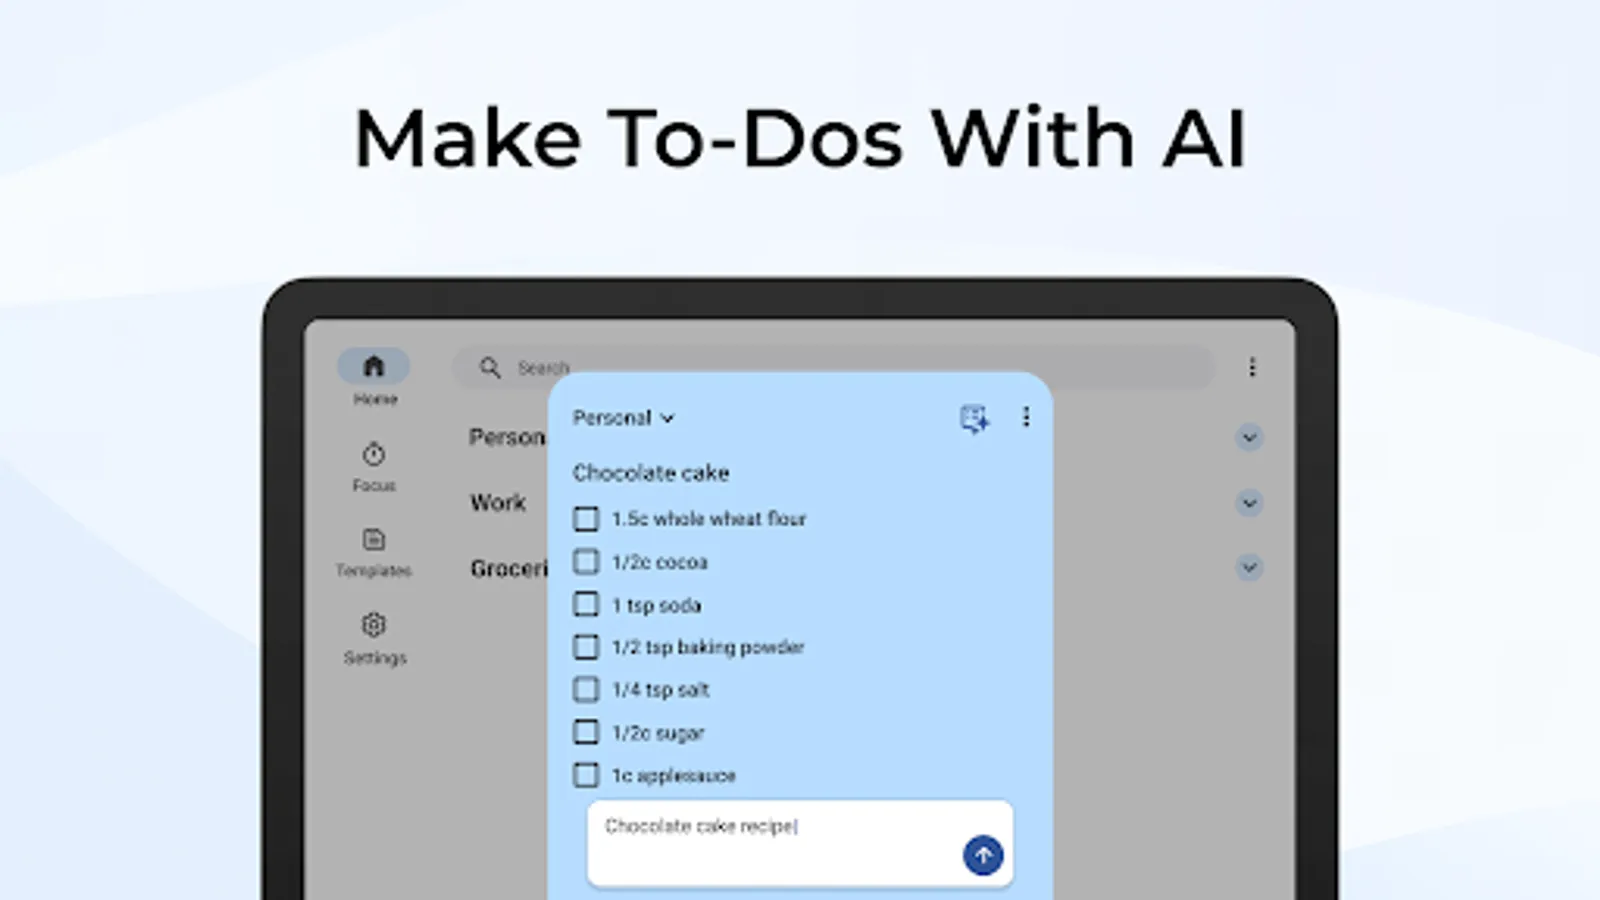1600x900 pixels.
Task: Click the AI prompt text box
Action: point(800,843)
